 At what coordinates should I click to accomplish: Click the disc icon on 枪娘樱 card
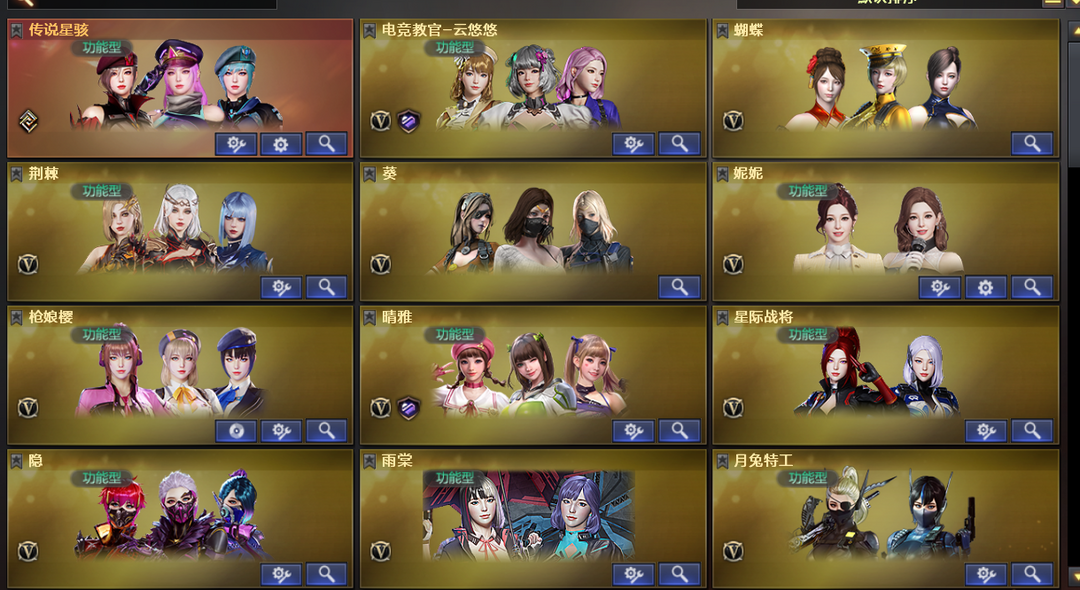236,431
